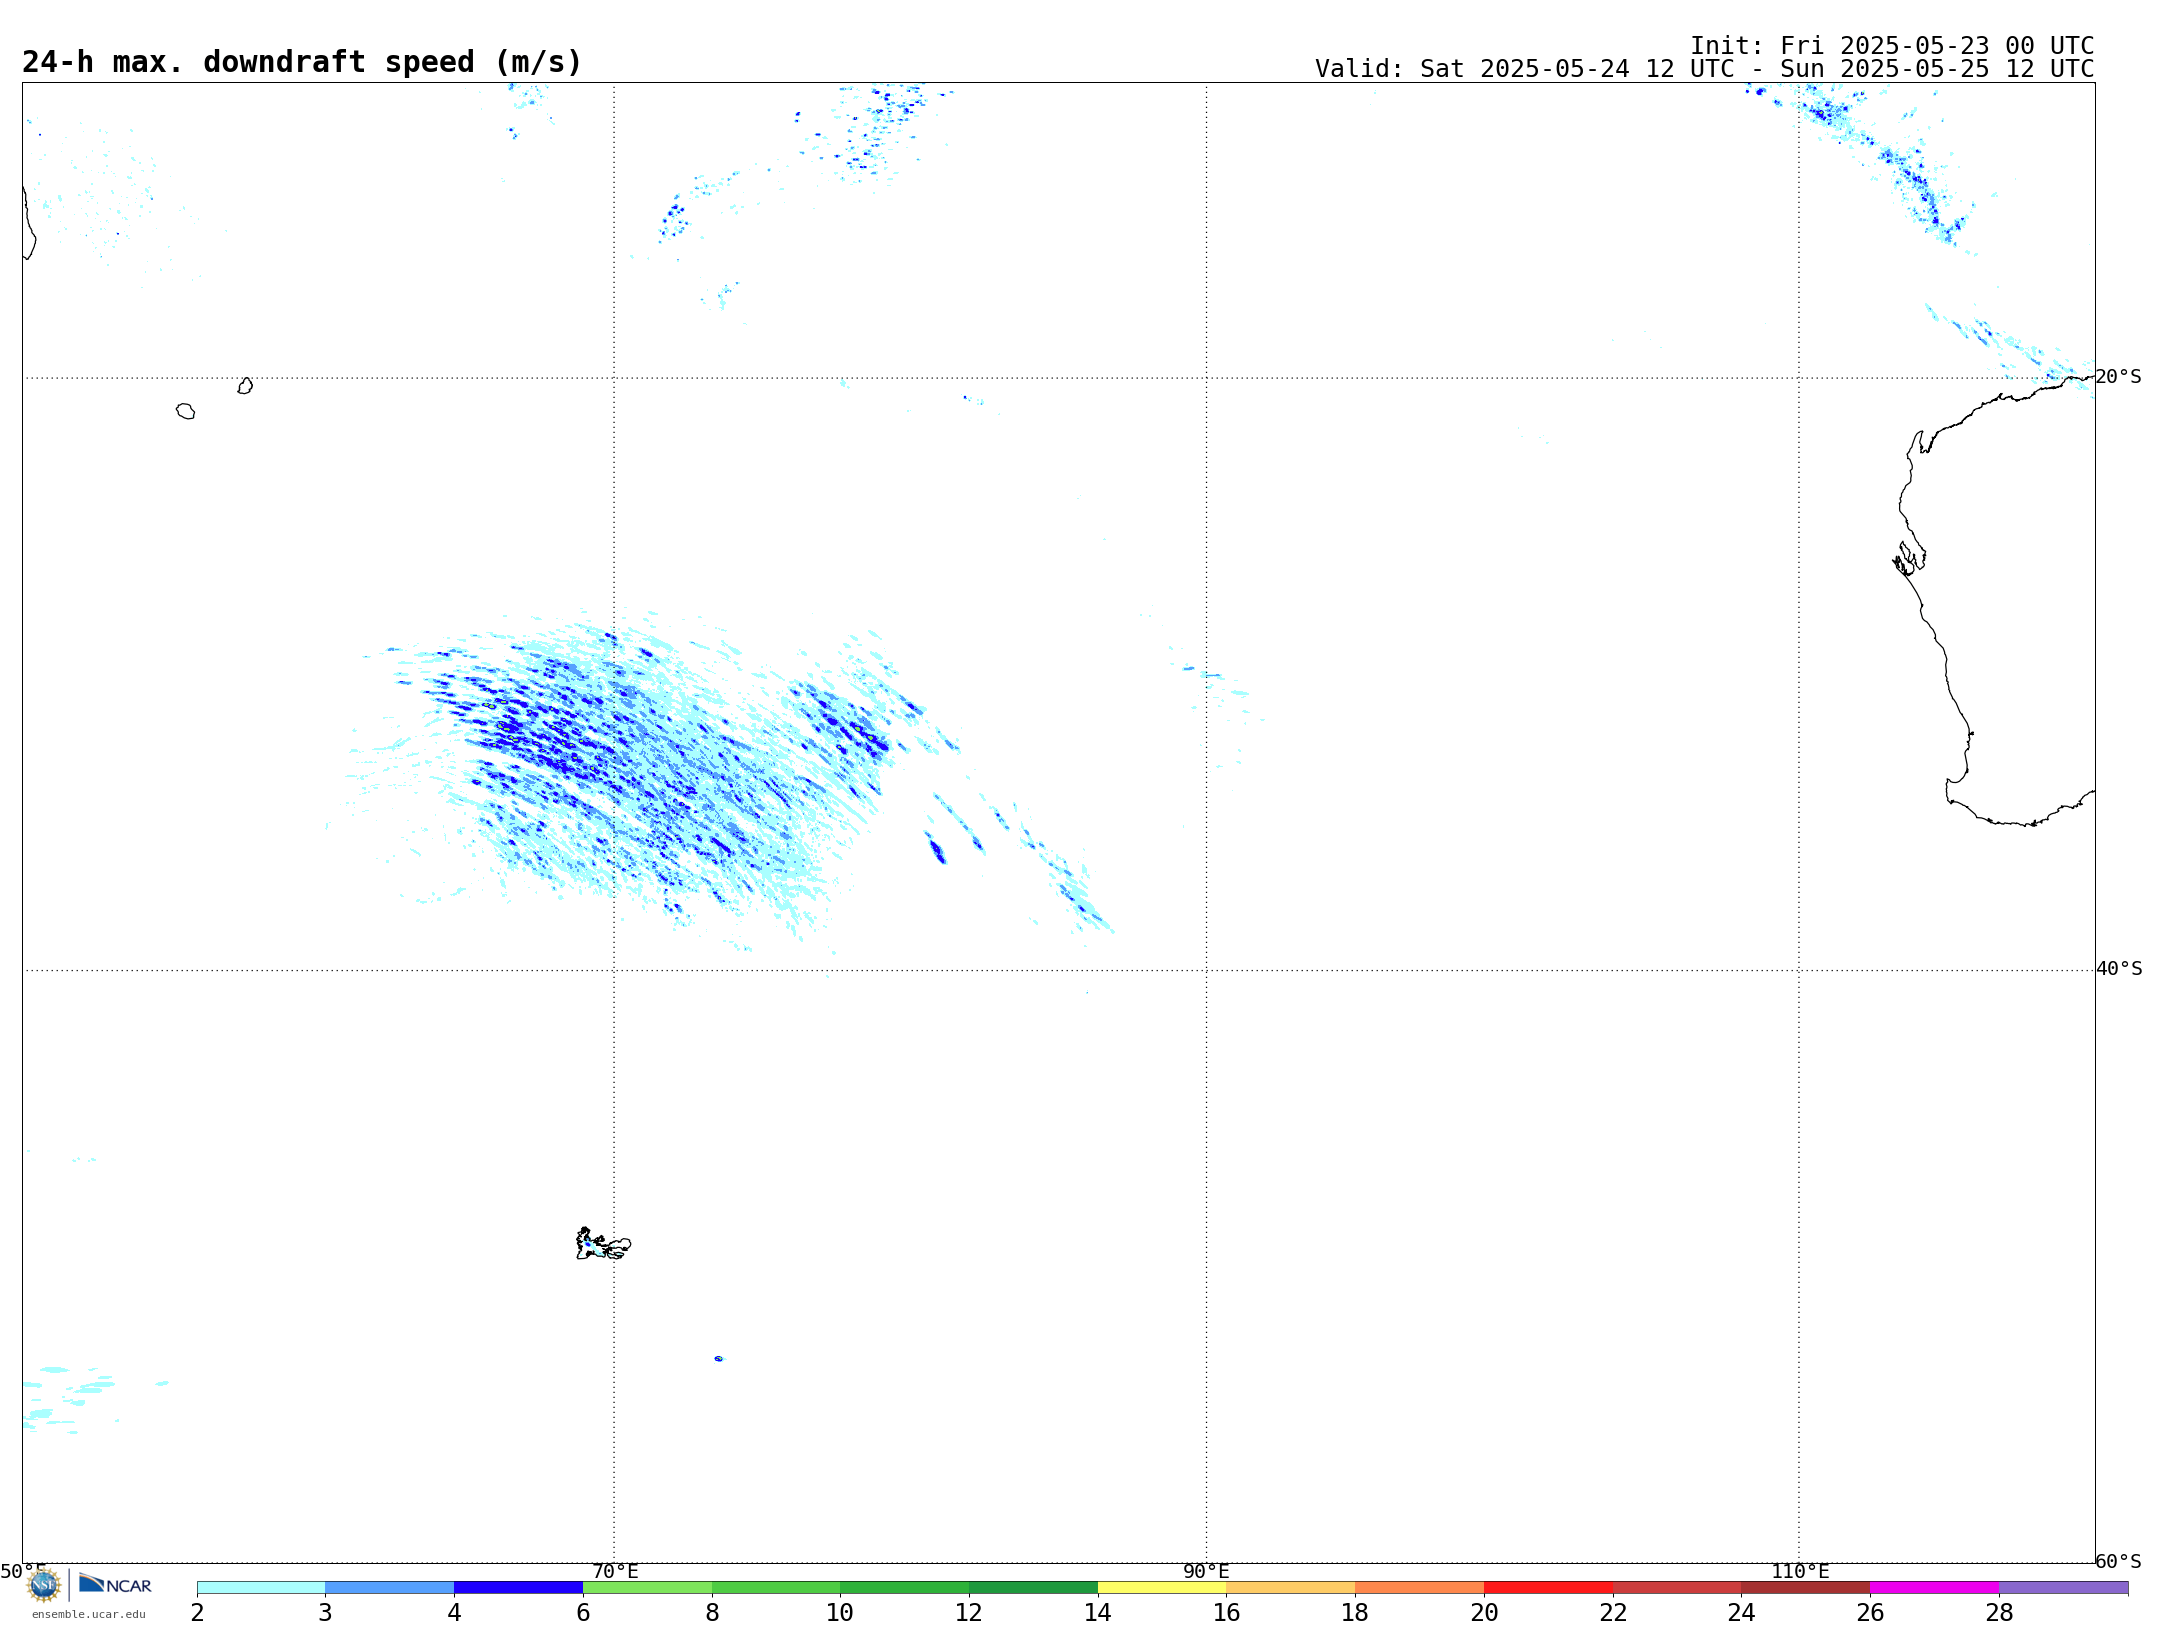Click the 60°S latitude label
2160x1626 pixels.
pos(2118,1561)
